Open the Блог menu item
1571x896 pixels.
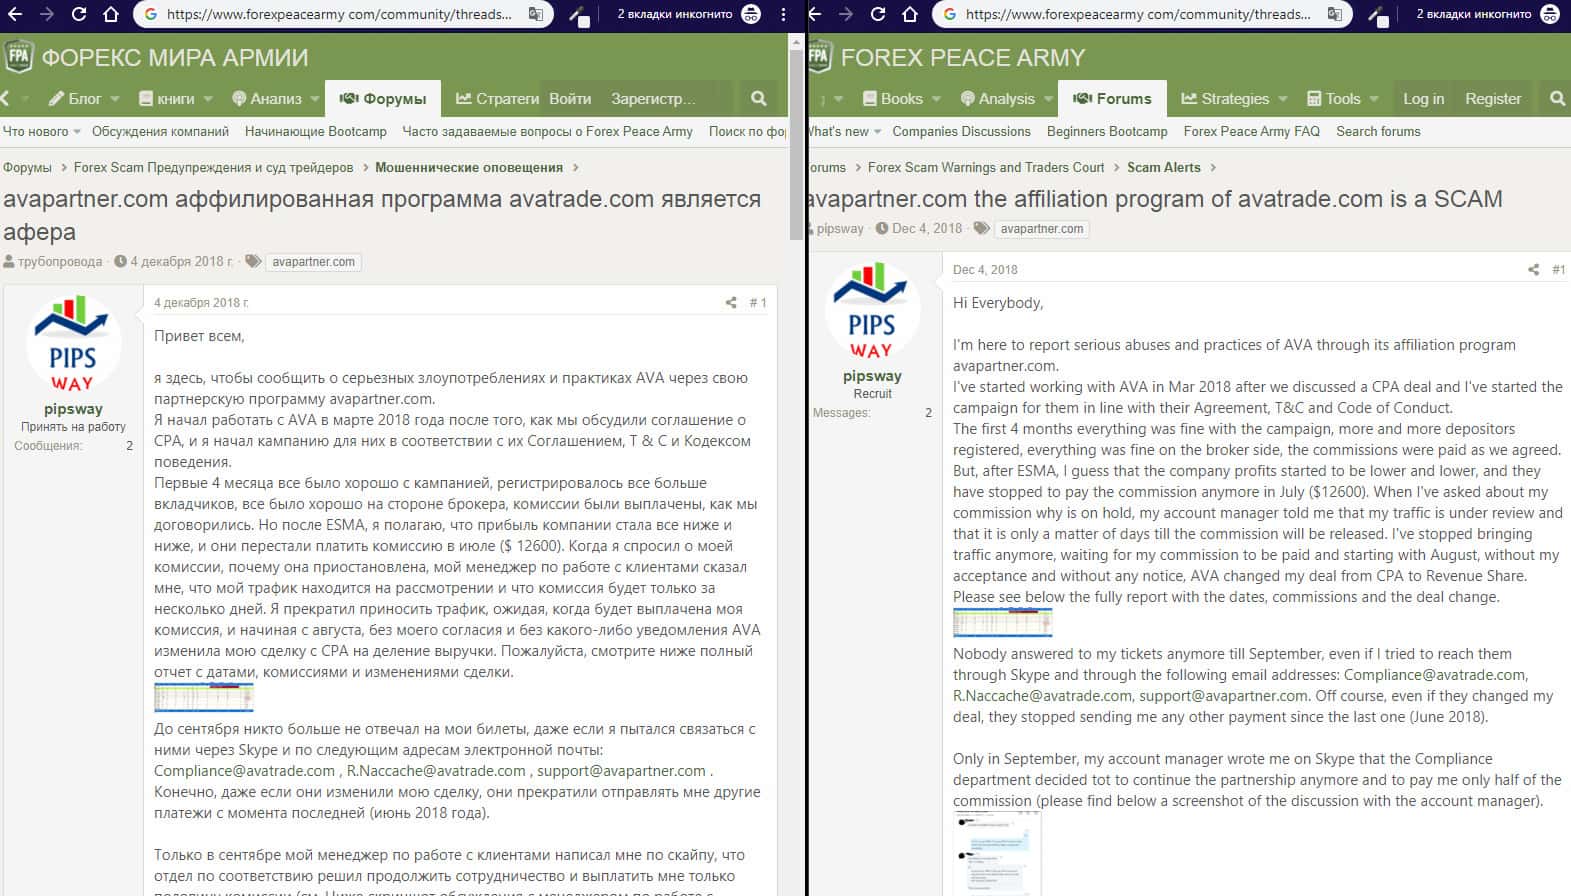point(76,99)
